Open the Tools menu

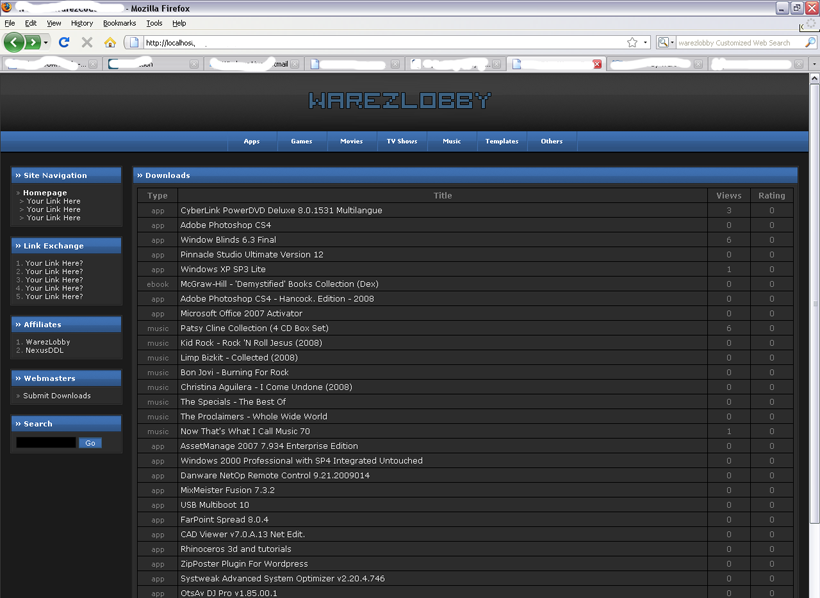pyautogui.click(x=154, y=23)
